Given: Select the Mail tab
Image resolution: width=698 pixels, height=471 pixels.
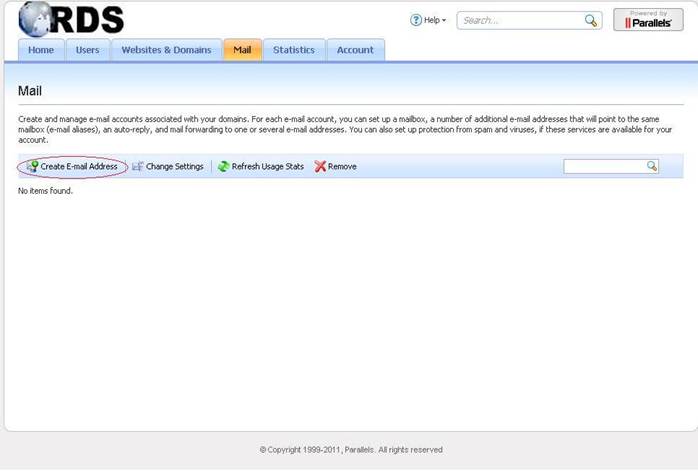Looking at the screenshot, I should coord(242,50).
